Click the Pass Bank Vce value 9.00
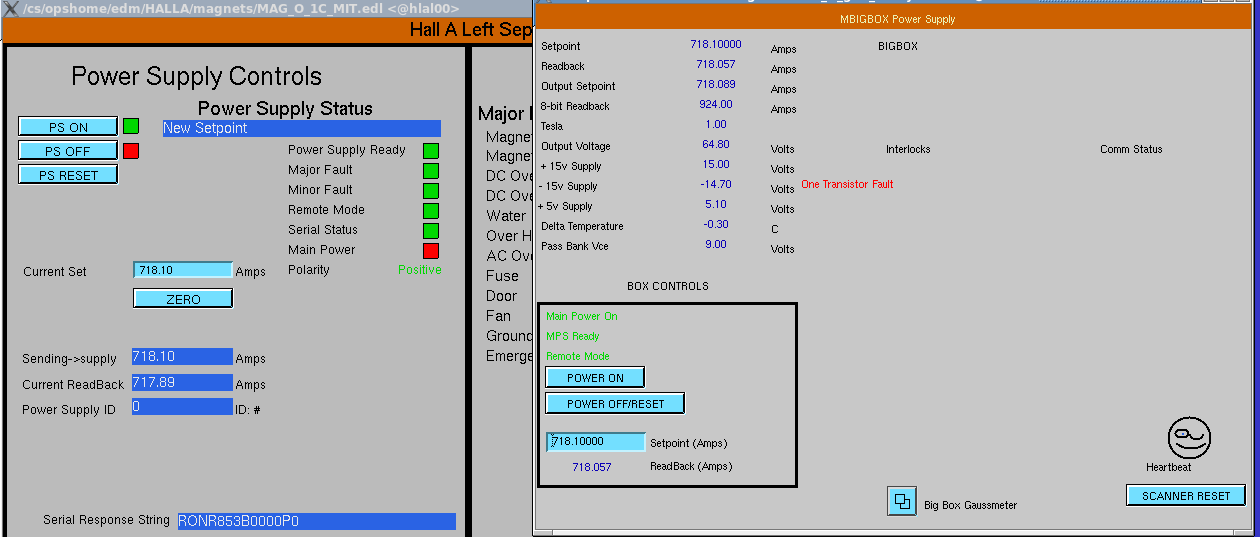The image size is (1260, 537). pyautogui.click(x=716, y=244)
